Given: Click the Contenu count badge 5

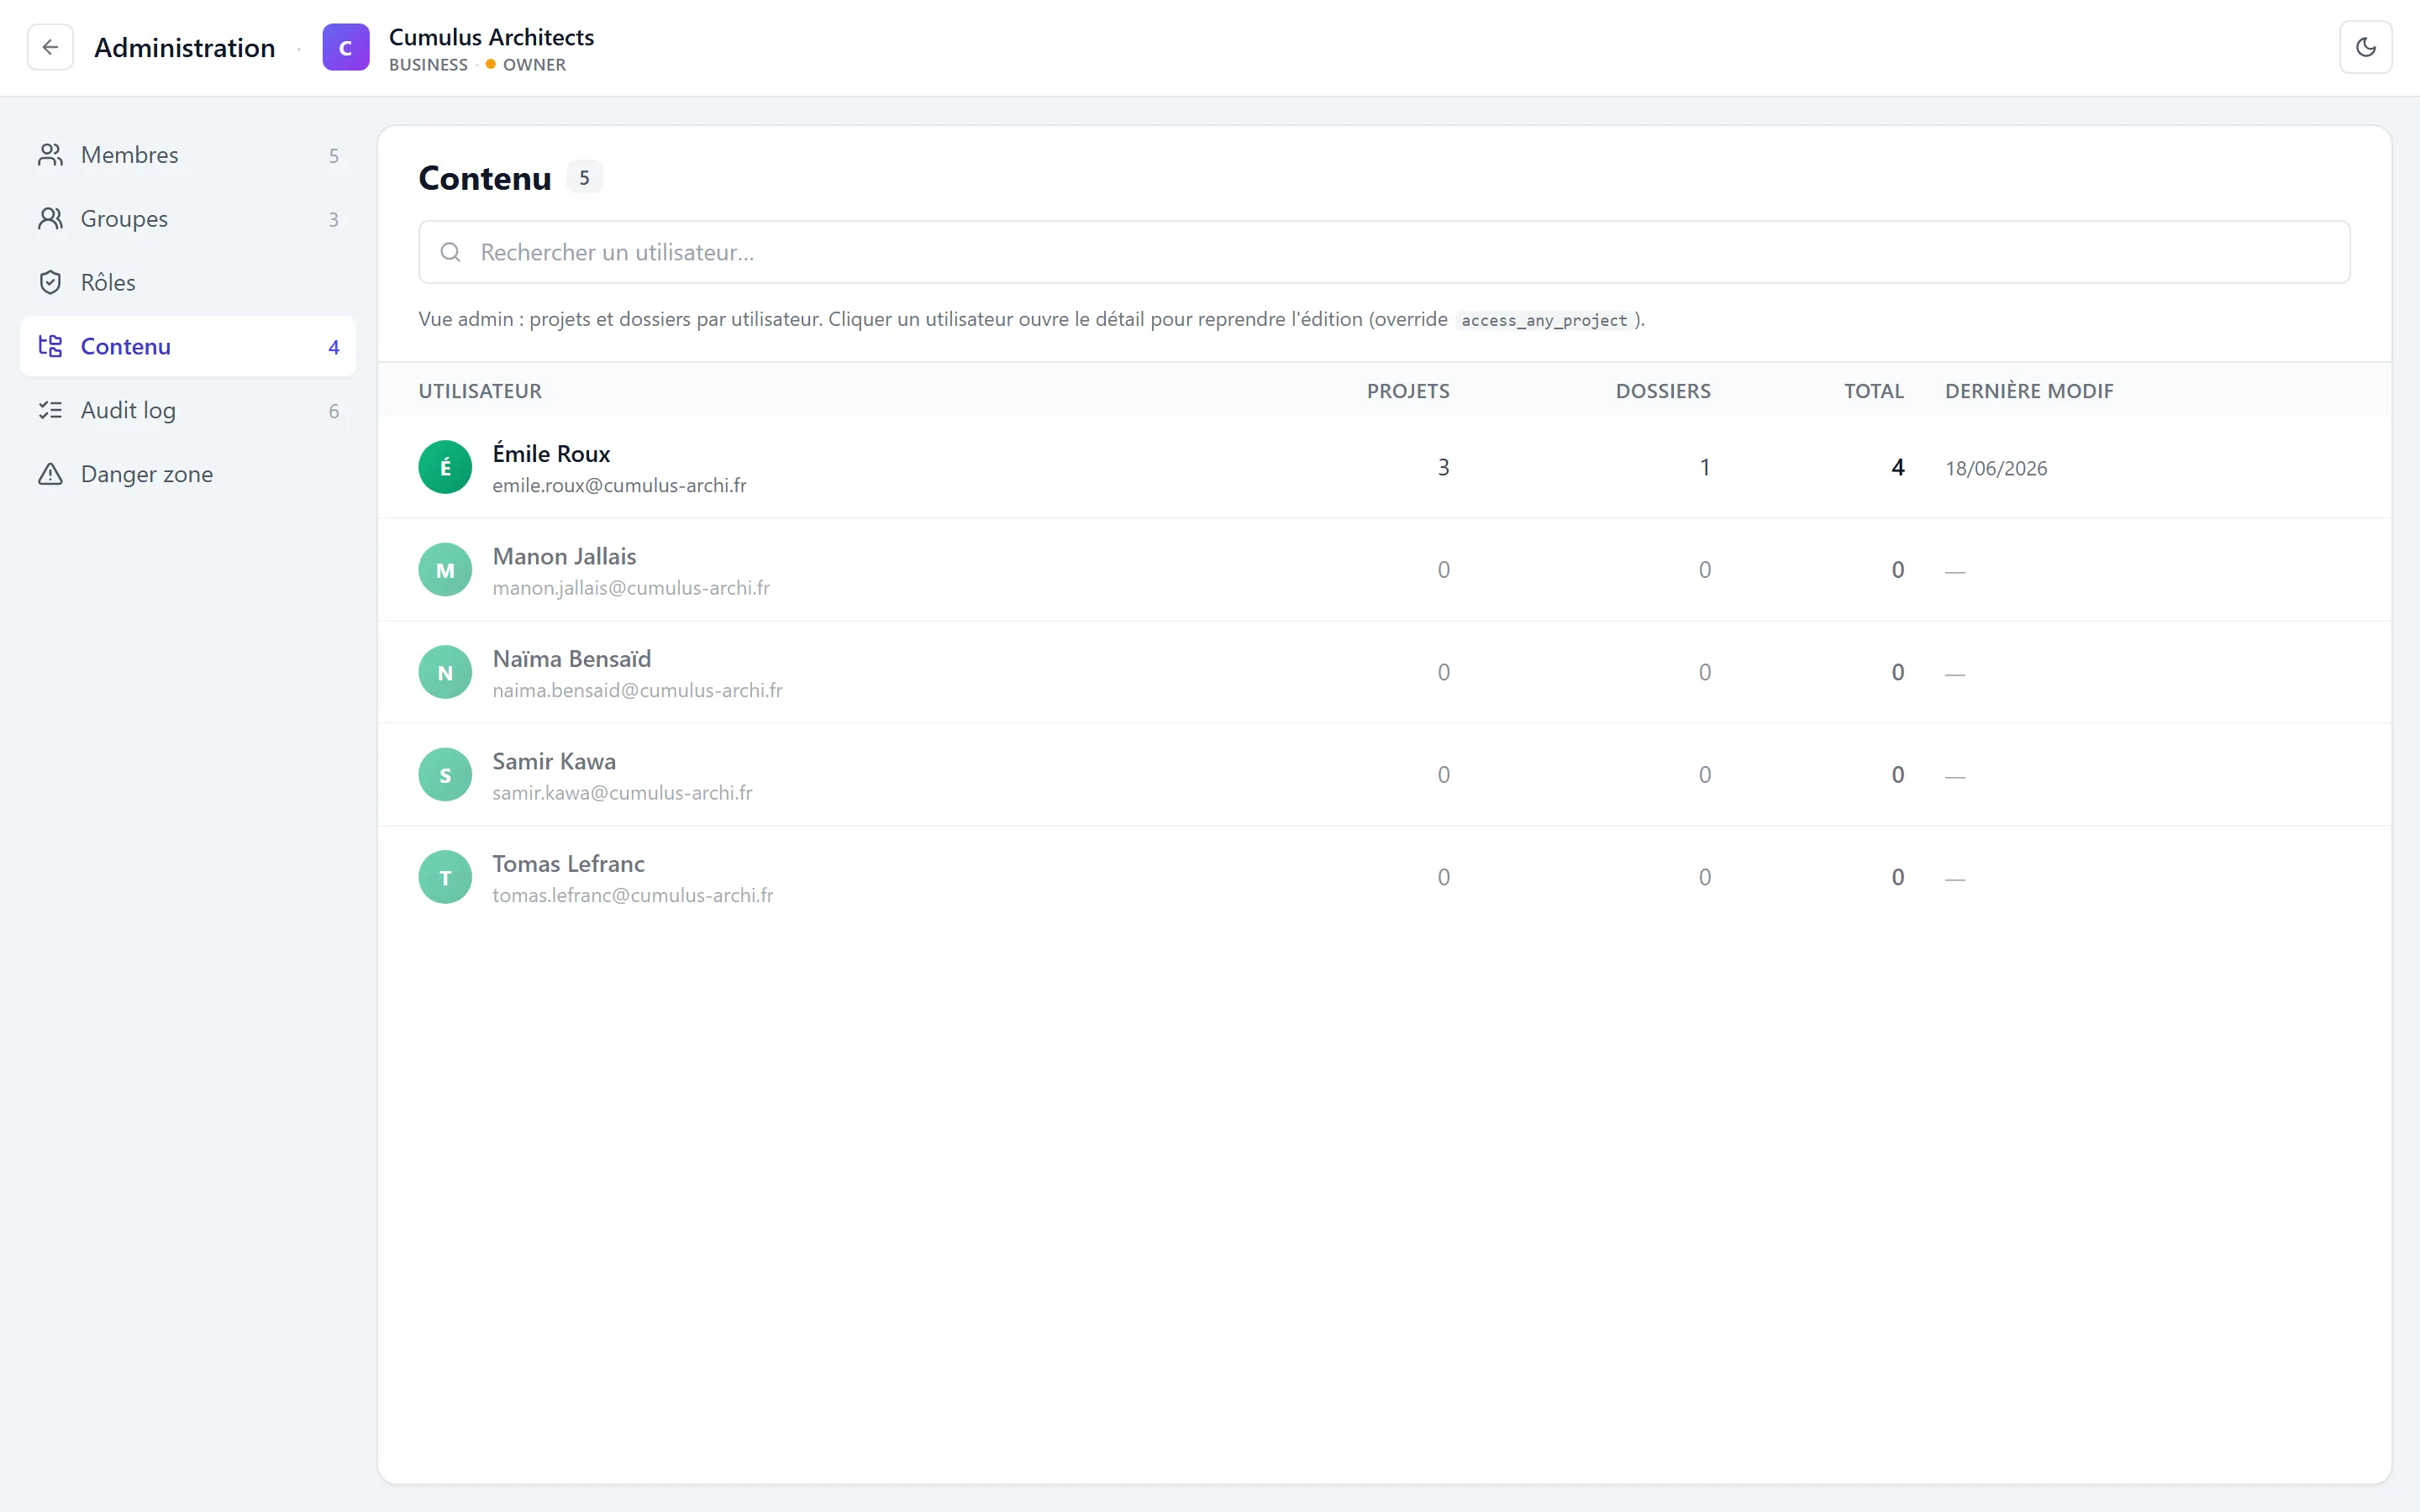Looking at the screenshot, I should pyautogui.click(x=584, y=177).
